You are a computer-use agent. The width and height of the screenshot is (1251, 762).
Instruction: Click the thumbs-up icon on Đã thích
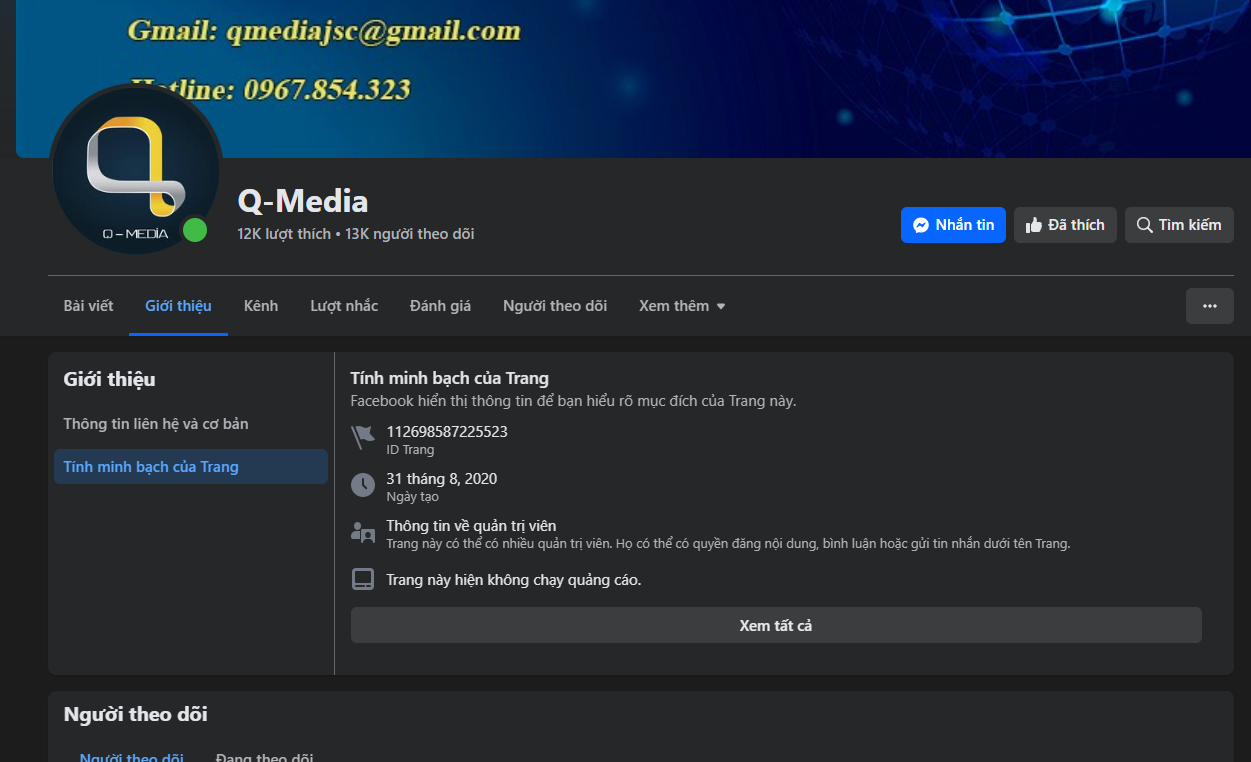point(1034,225)
